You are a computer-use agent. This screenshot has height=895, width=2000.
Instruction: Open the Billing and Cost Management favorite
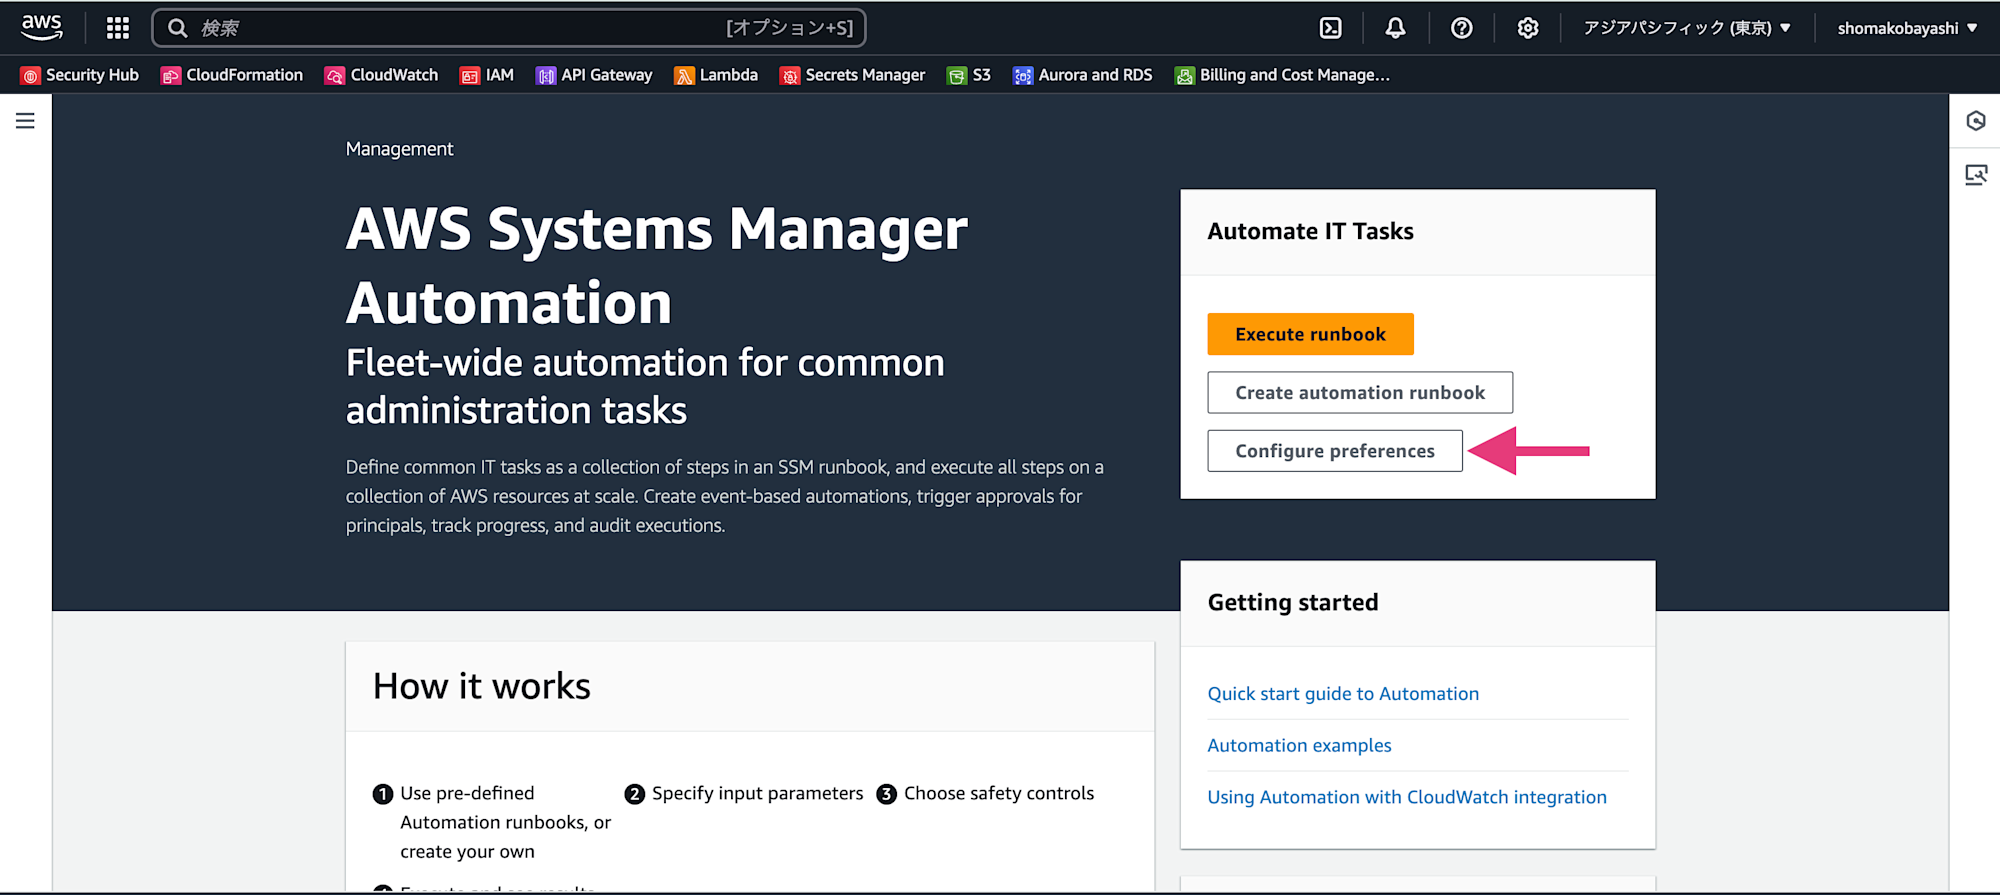pyautogui.click(x=1282, y=75)
